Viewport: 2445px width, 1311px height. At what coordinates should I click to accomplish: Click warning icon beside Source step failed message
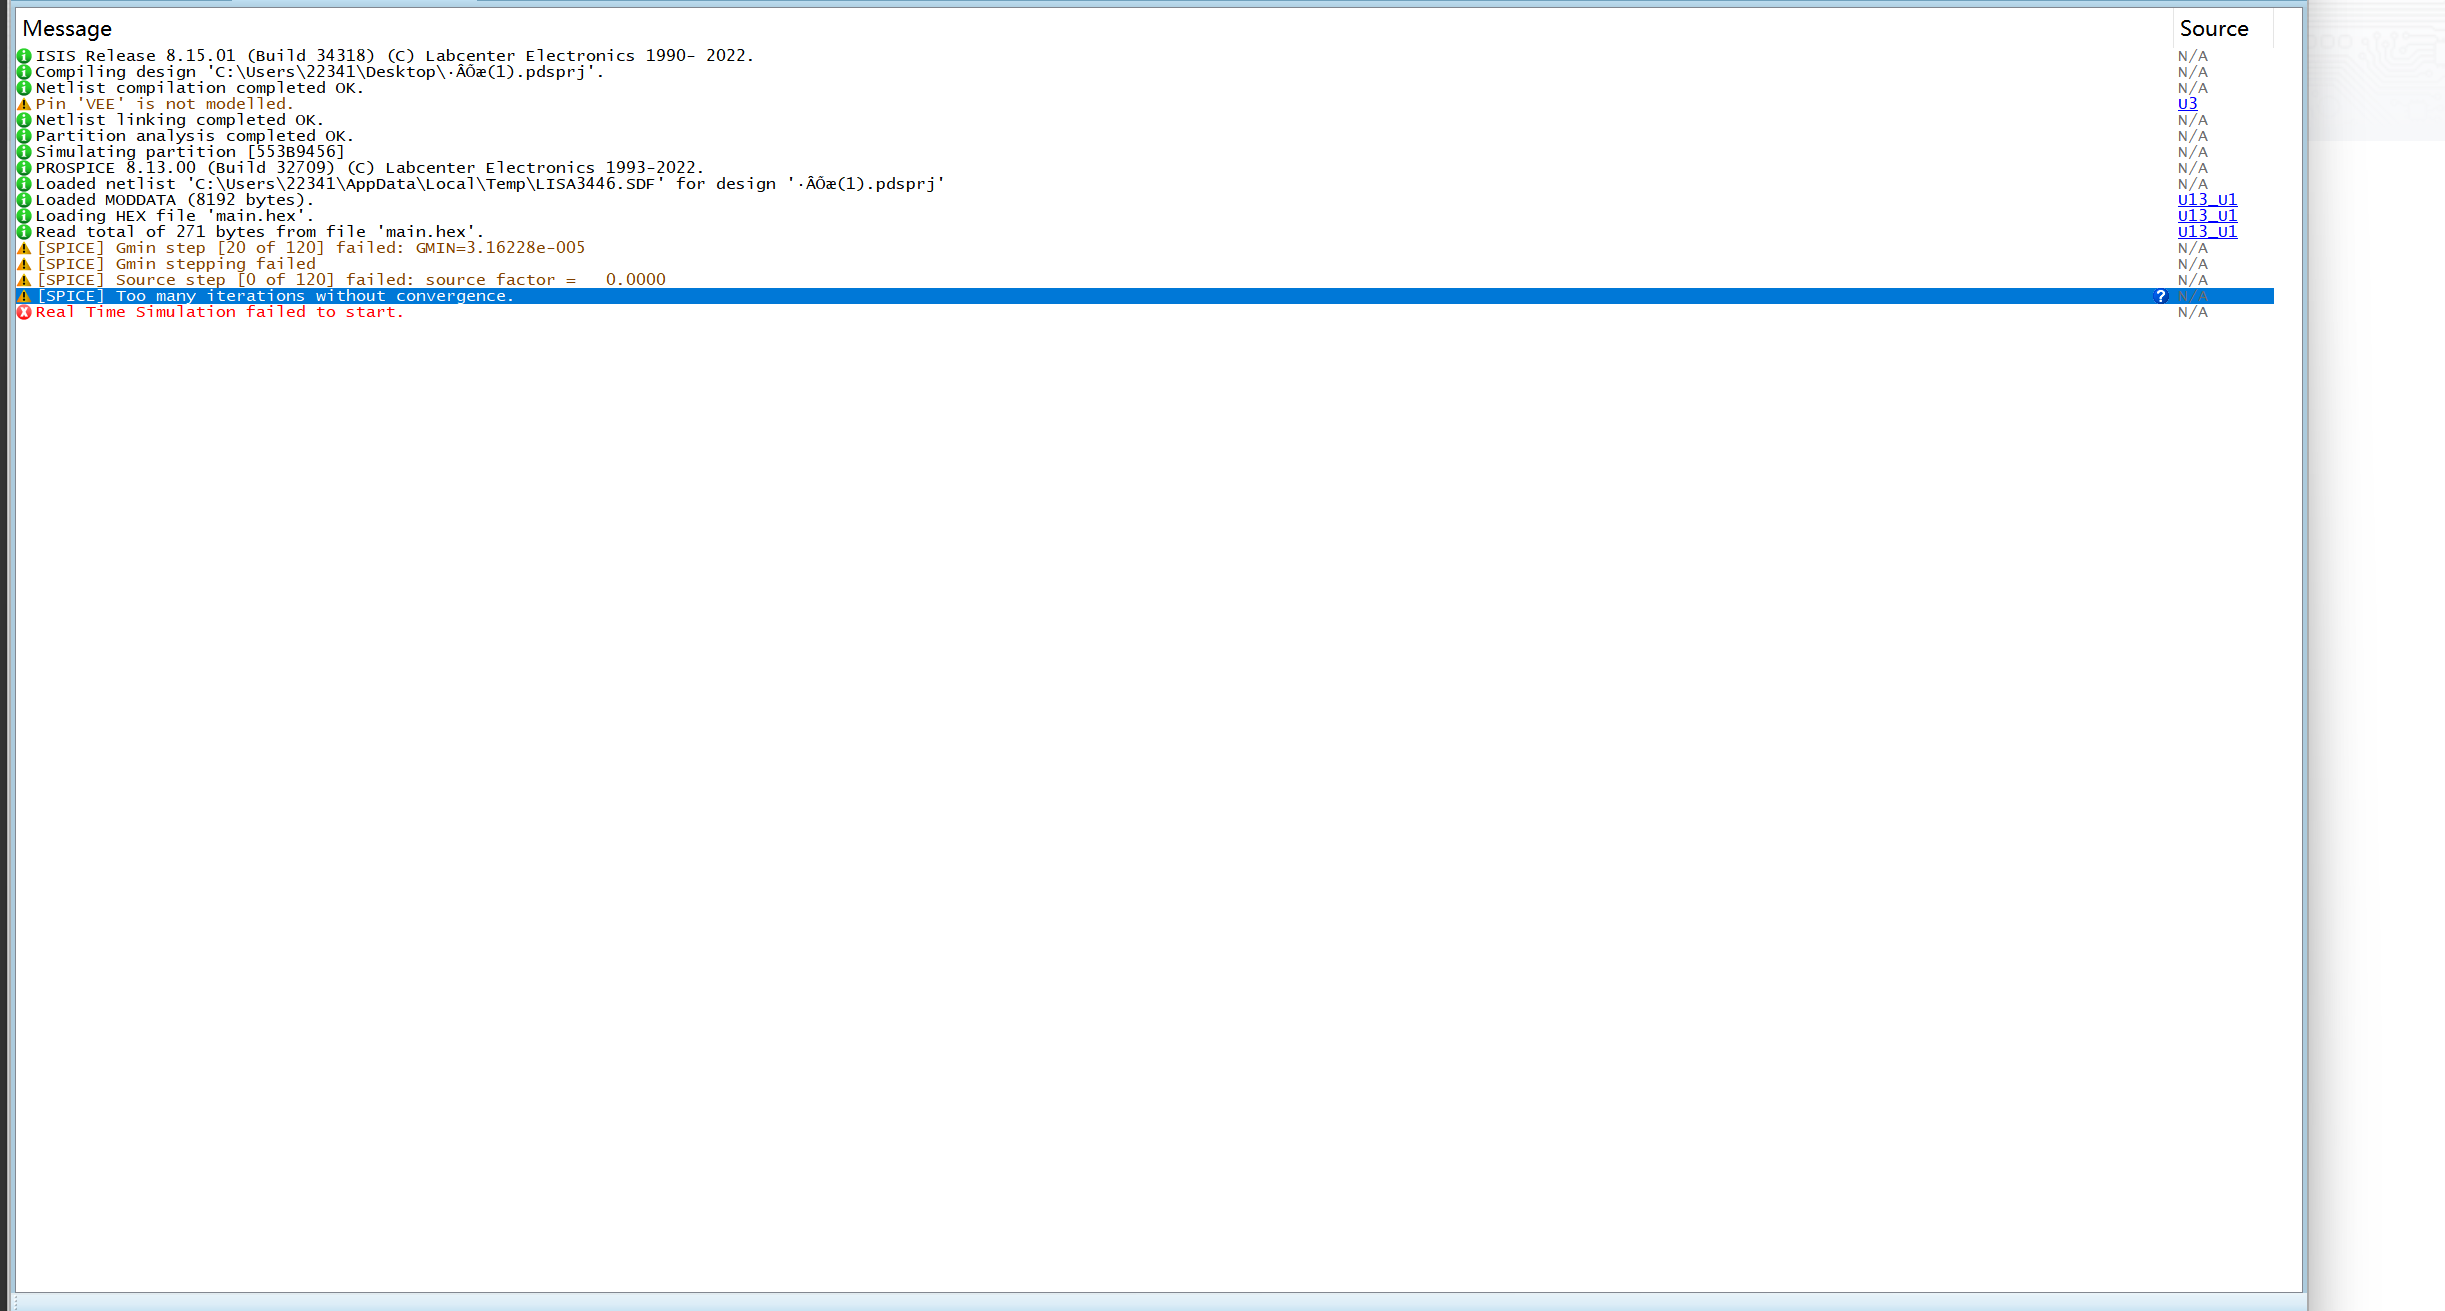(24, 280)
